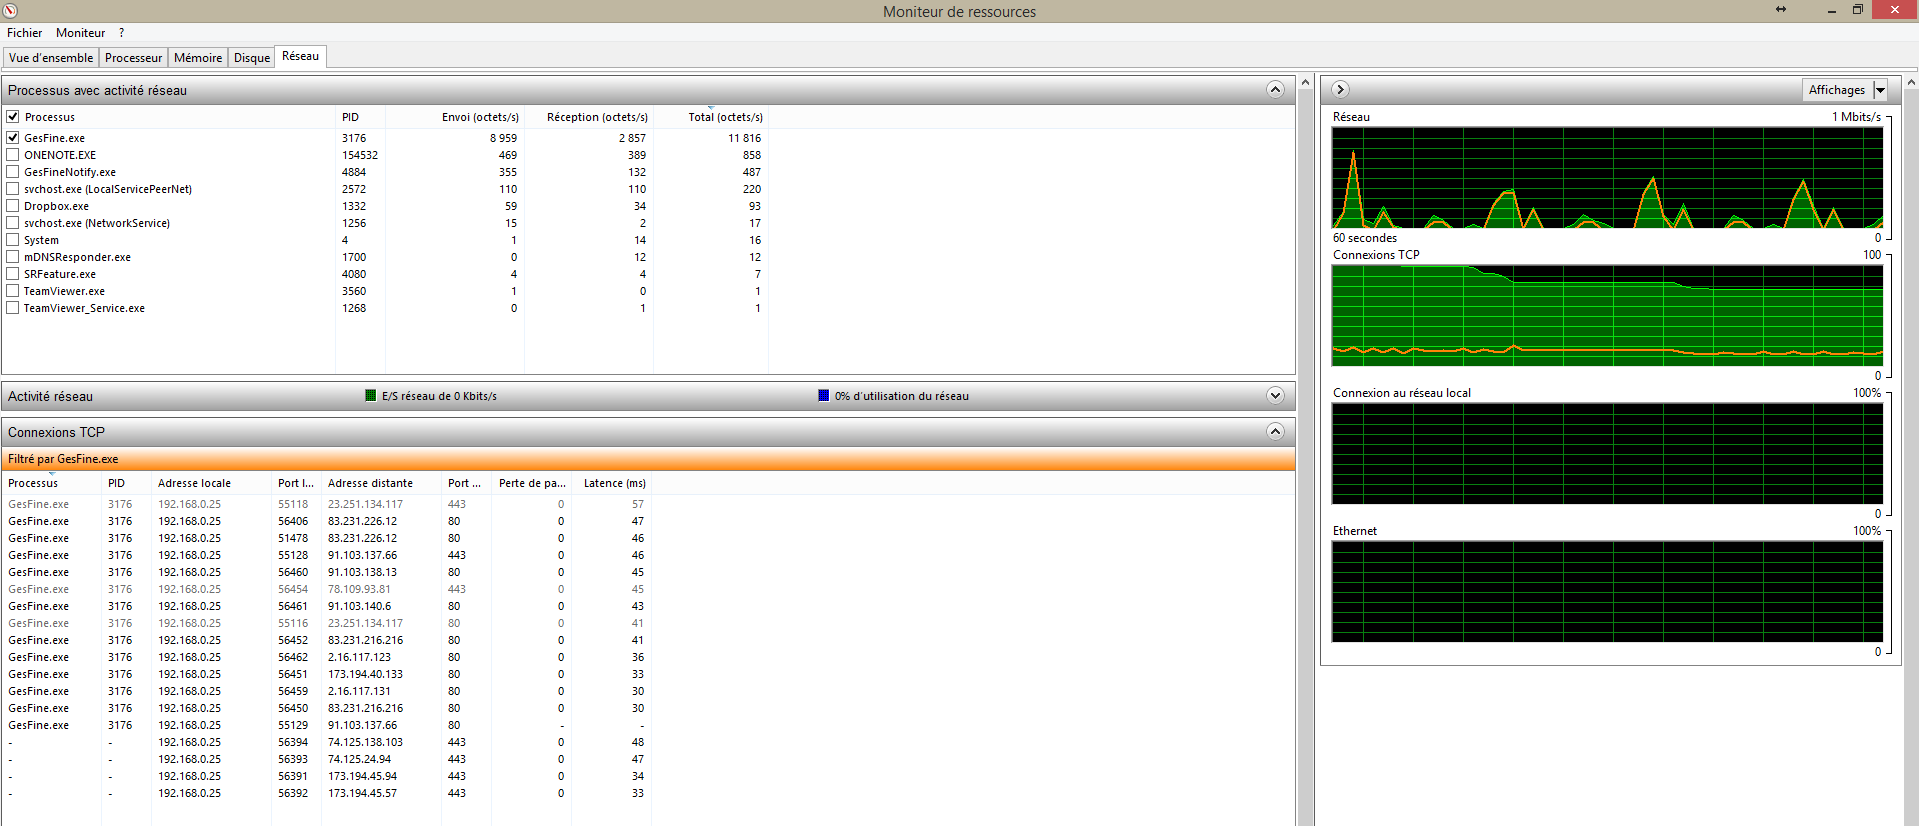The image size is (1919, 826).
Task: Open the Moniteur menu
Action: [80, 33]
